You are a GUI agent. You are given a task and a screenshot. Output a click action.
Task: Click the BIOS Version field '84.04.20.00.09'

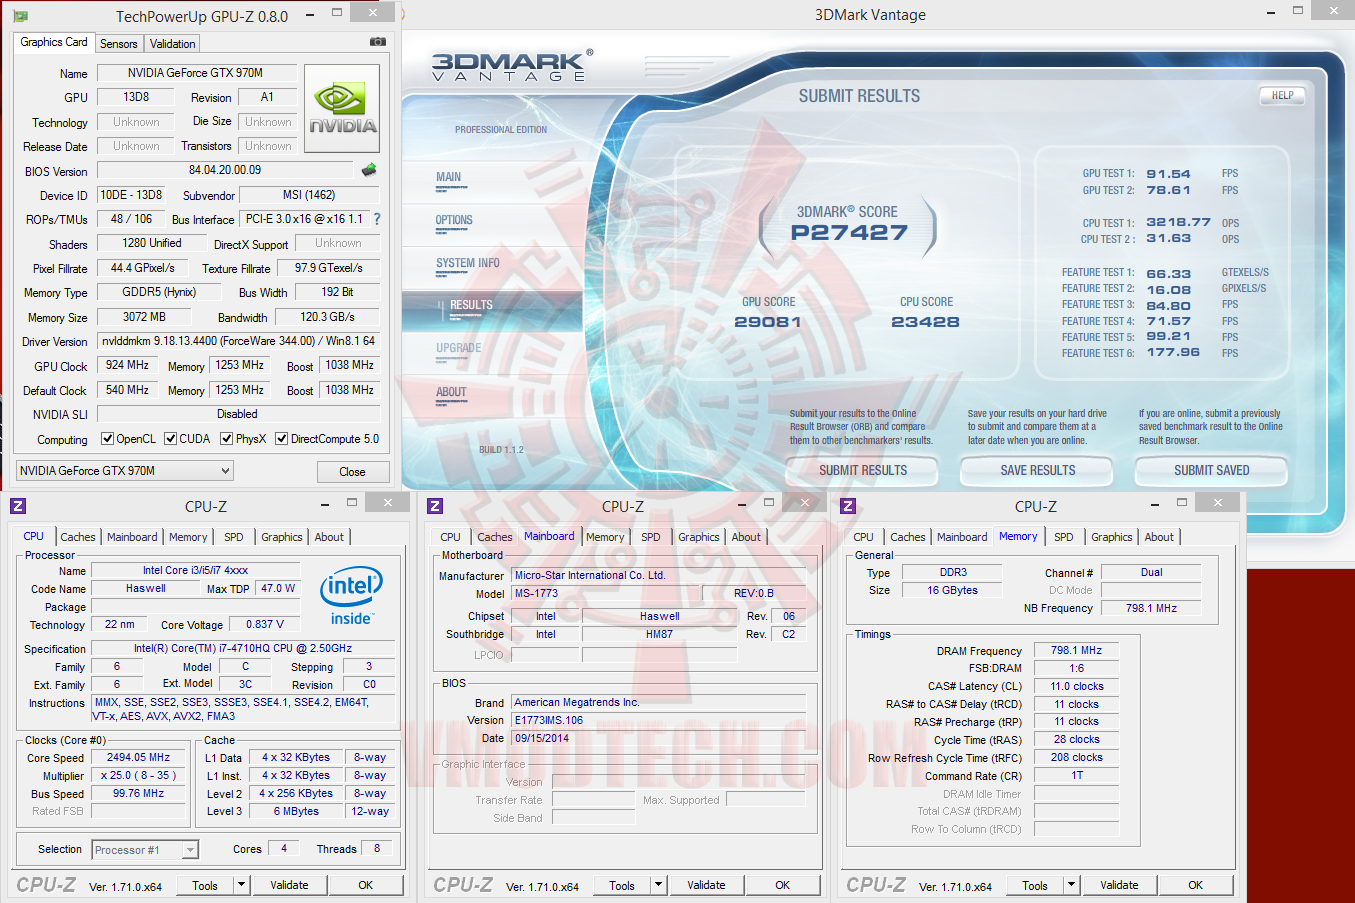coord(225,170)
